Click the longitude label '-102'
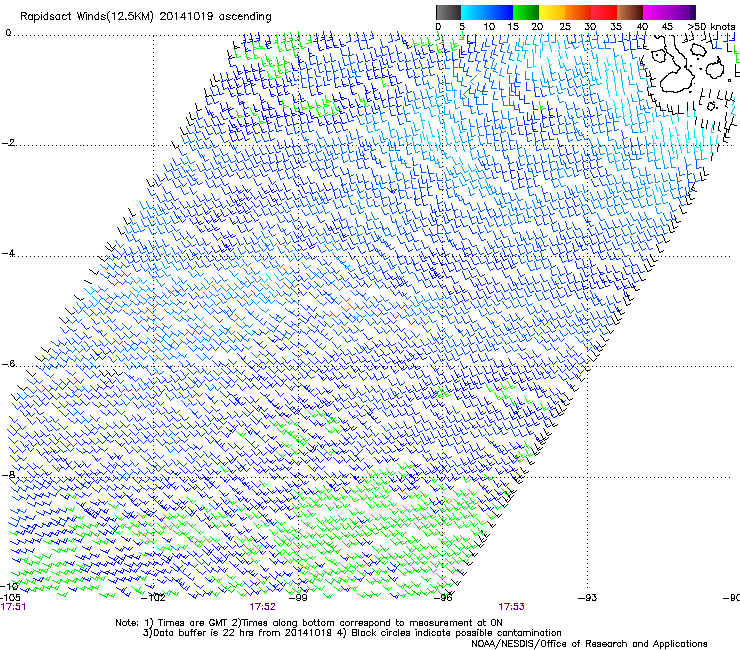Screen dimensions: 740x650 pyautogui.click(x=153, y=598)
